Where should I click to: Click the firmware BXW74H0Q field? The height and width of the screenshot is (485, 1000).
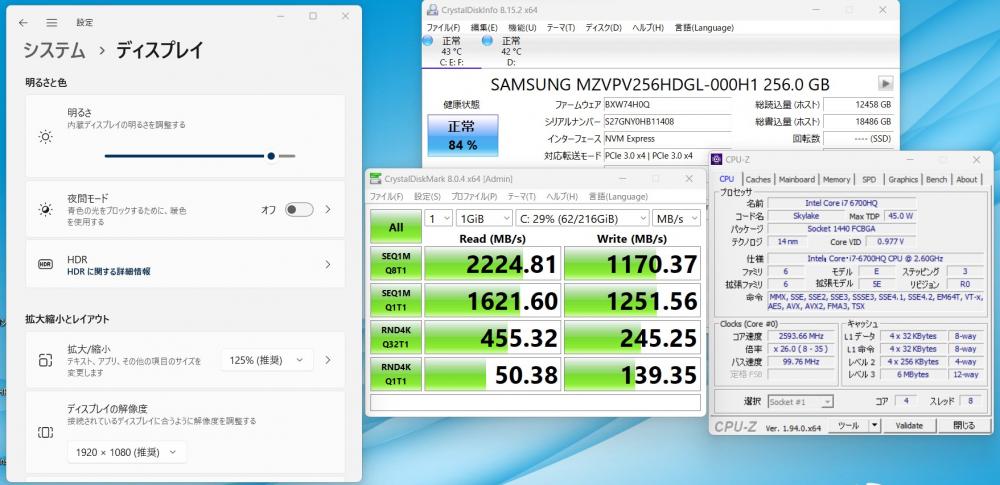click(667, 105)
